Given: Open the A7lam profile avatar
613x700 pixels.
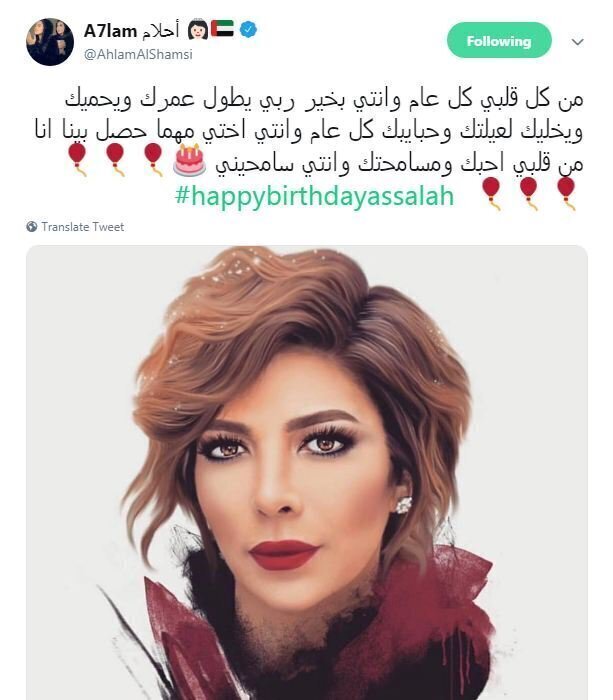Looking at the screenshot, I should [50, 42].
